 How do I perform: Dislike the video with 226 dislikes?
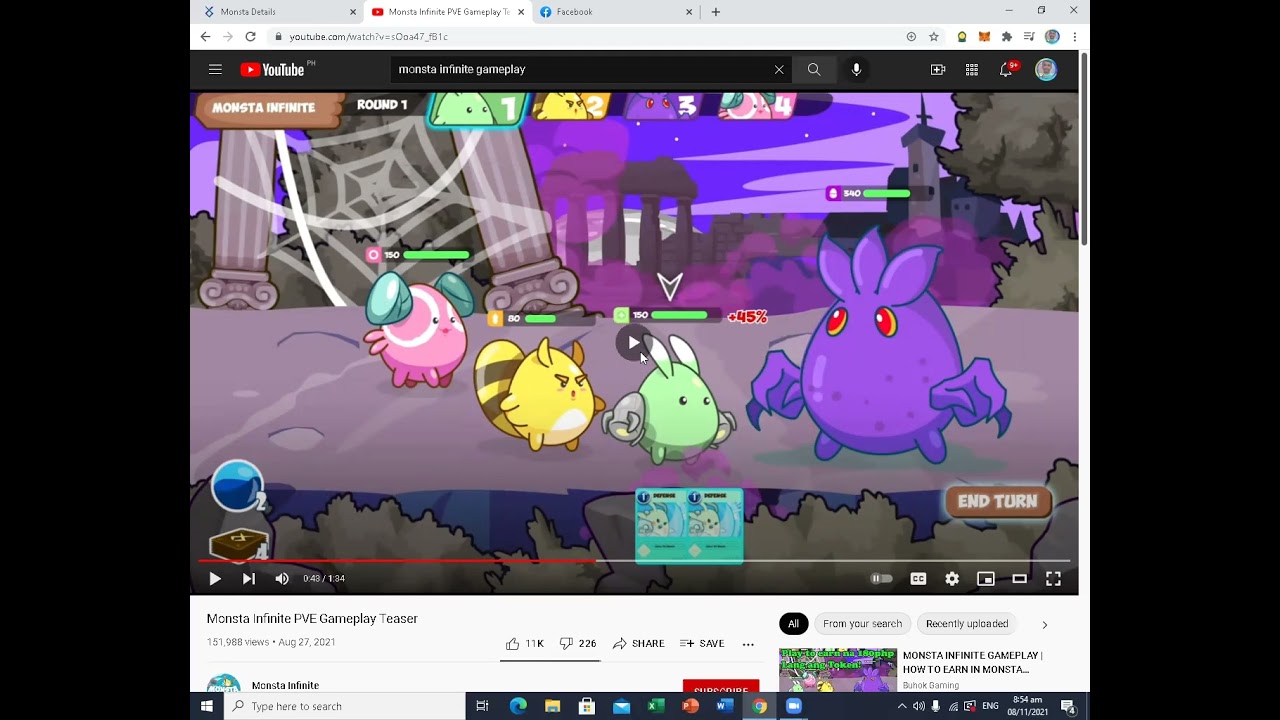pyautogui.click(x=578, y=643)
